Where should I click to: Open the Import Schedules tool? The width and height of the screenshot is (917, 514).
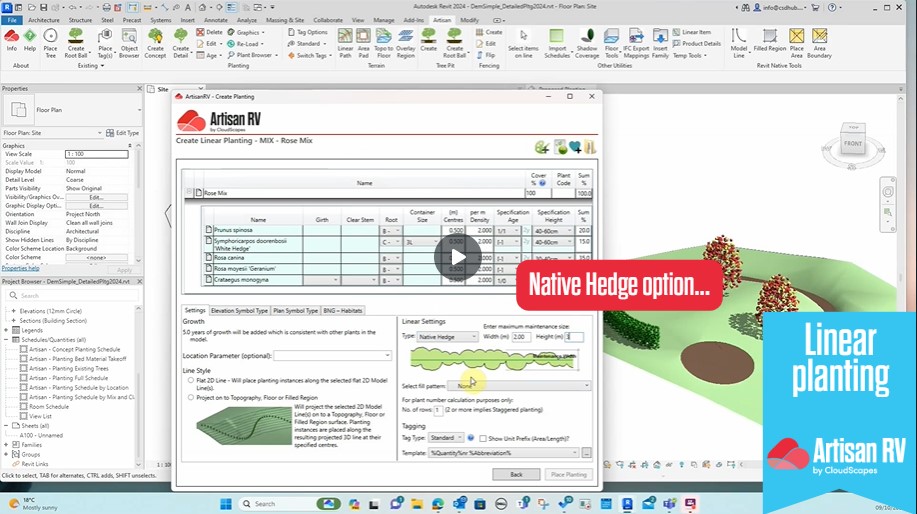pyautogui.click(x=557, y=40)
